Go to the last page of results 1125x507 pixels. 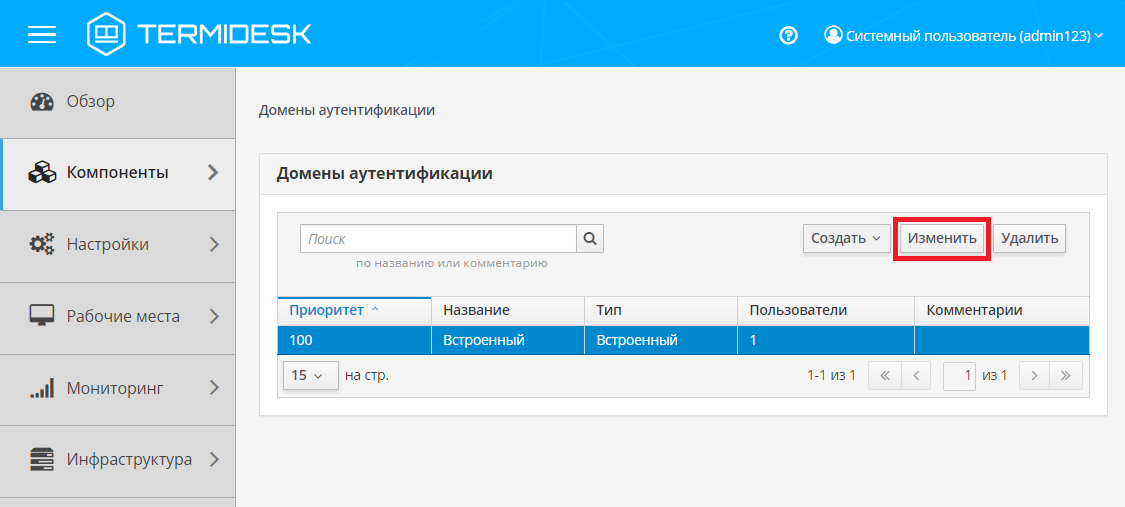point(1065,376)
